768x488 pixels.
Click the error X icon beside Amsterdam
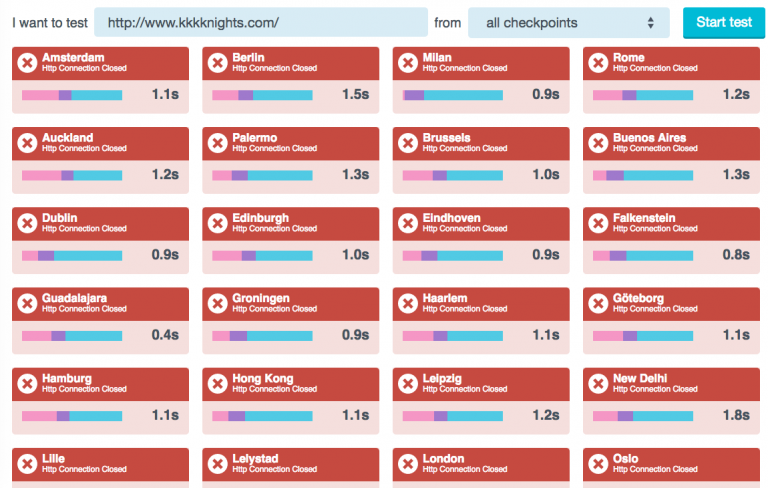(27, 63)
